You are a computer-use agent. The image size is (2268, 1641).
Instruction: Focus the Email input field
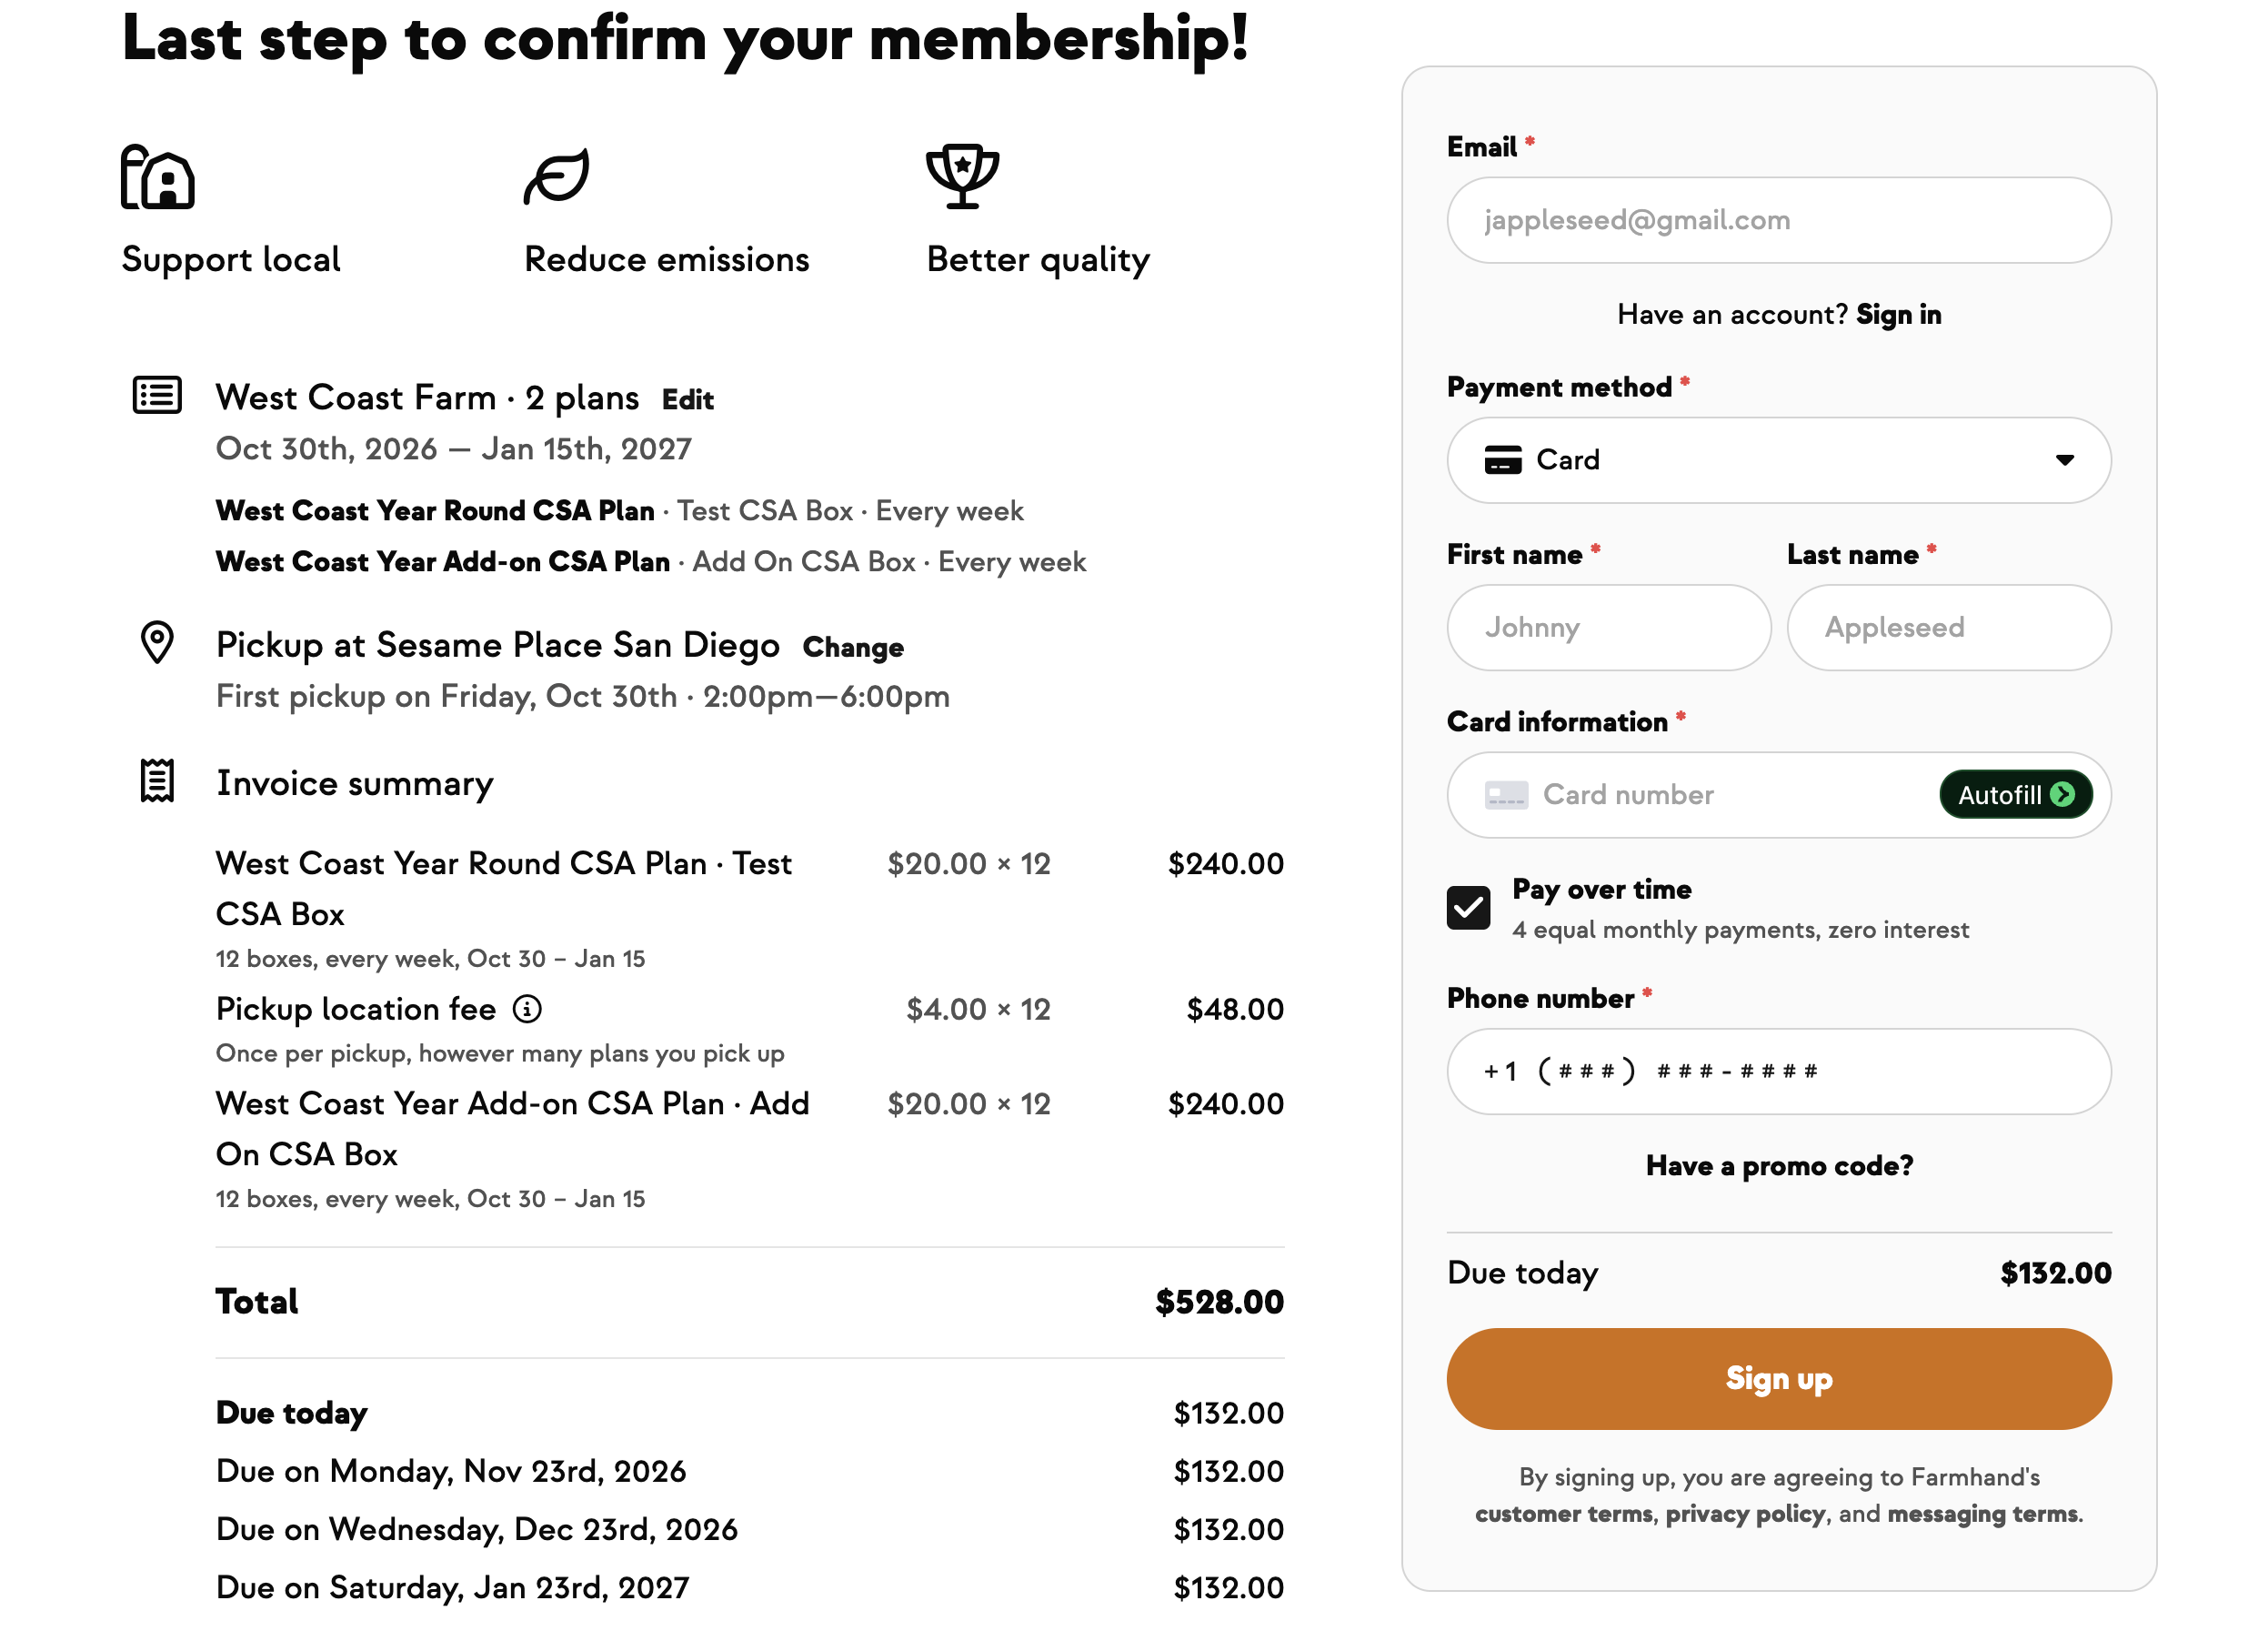click(x=1779, y=220)
